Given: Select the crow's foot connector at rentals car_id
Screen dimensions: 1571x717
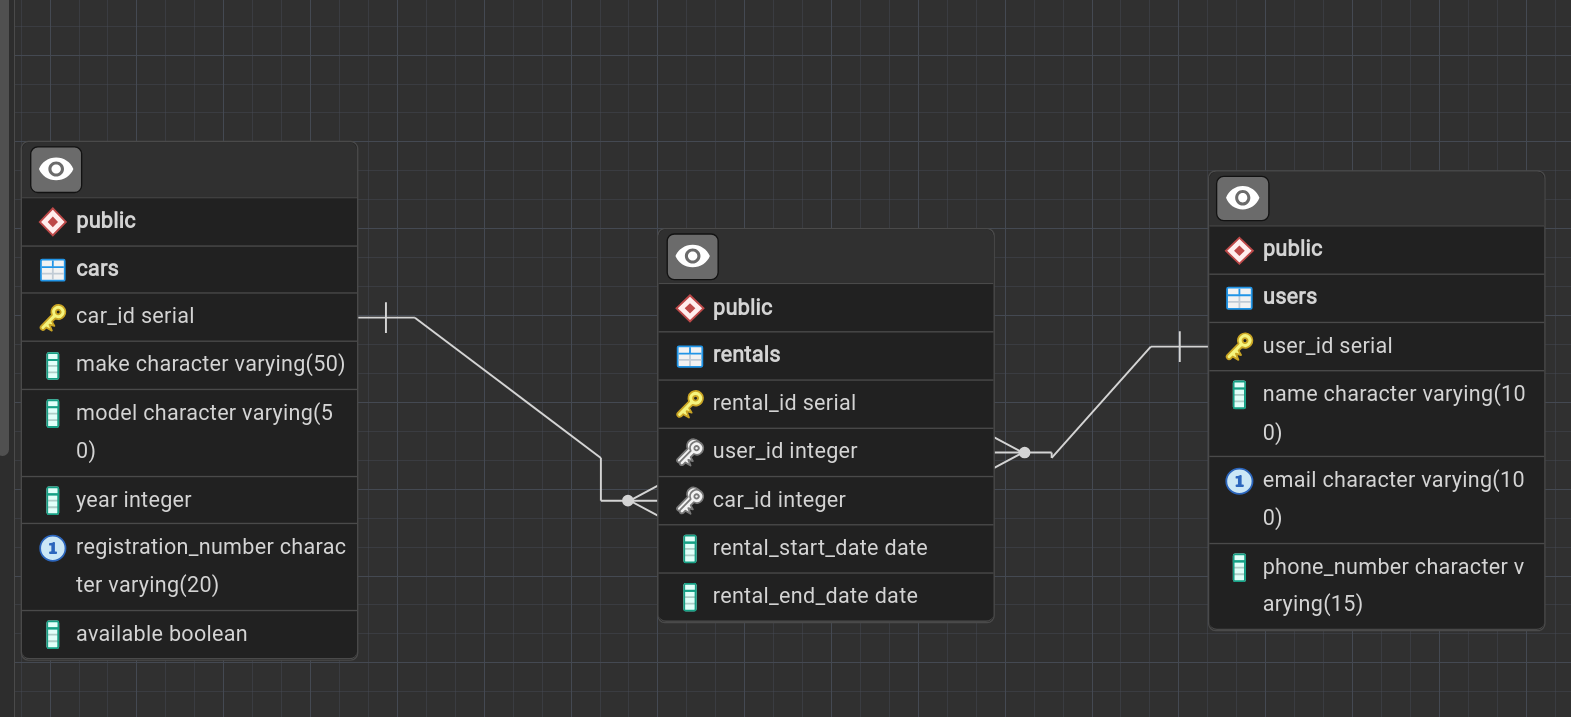Looking at the screenshot, I should 639,500.
